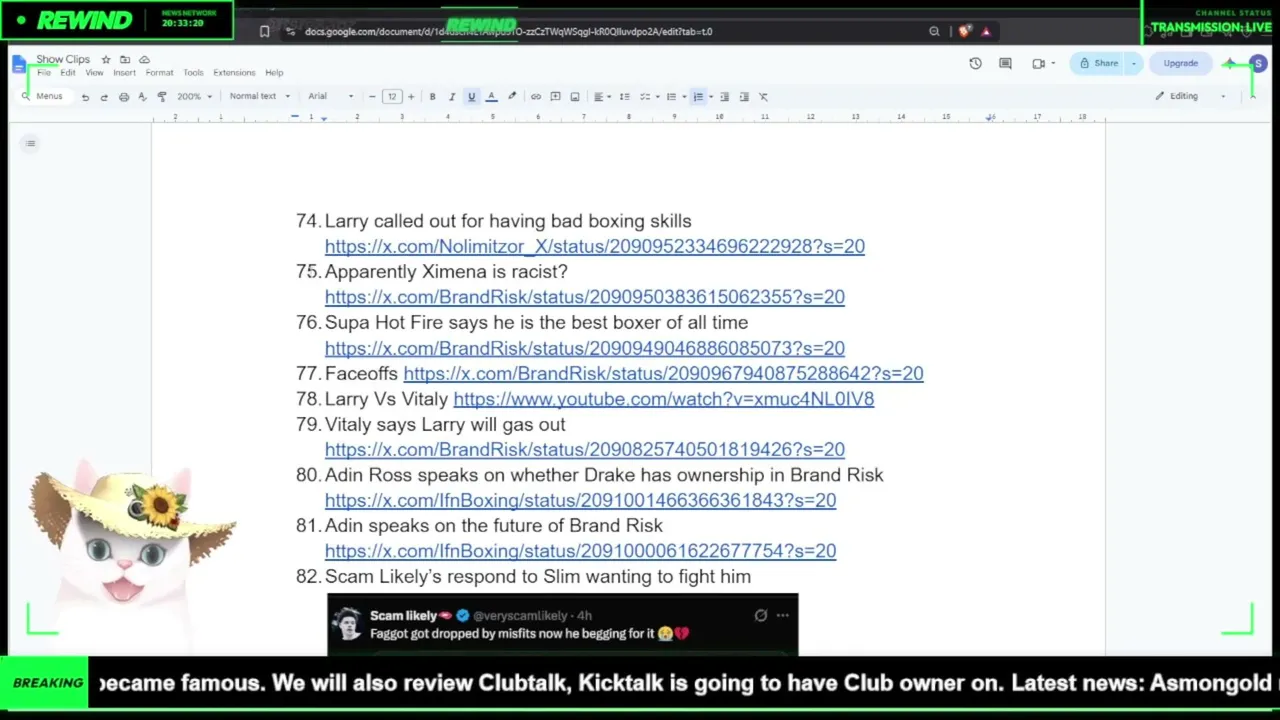Viewport: 1280px width, 720px height.
Task: Move document to folder icon
Action: pyautogui.click(x=125, y=60)
